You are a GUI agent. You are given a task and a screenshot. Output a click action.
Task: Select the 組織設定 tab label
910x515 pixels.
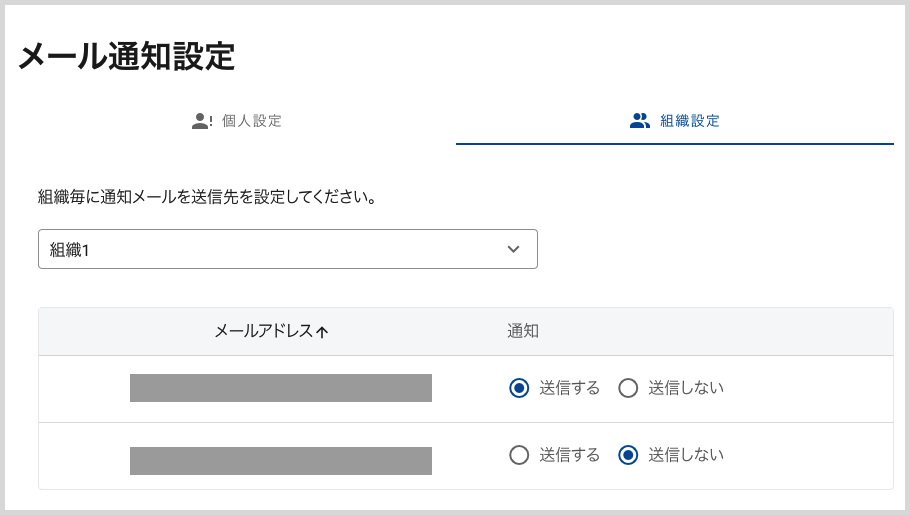coord(690,121)
